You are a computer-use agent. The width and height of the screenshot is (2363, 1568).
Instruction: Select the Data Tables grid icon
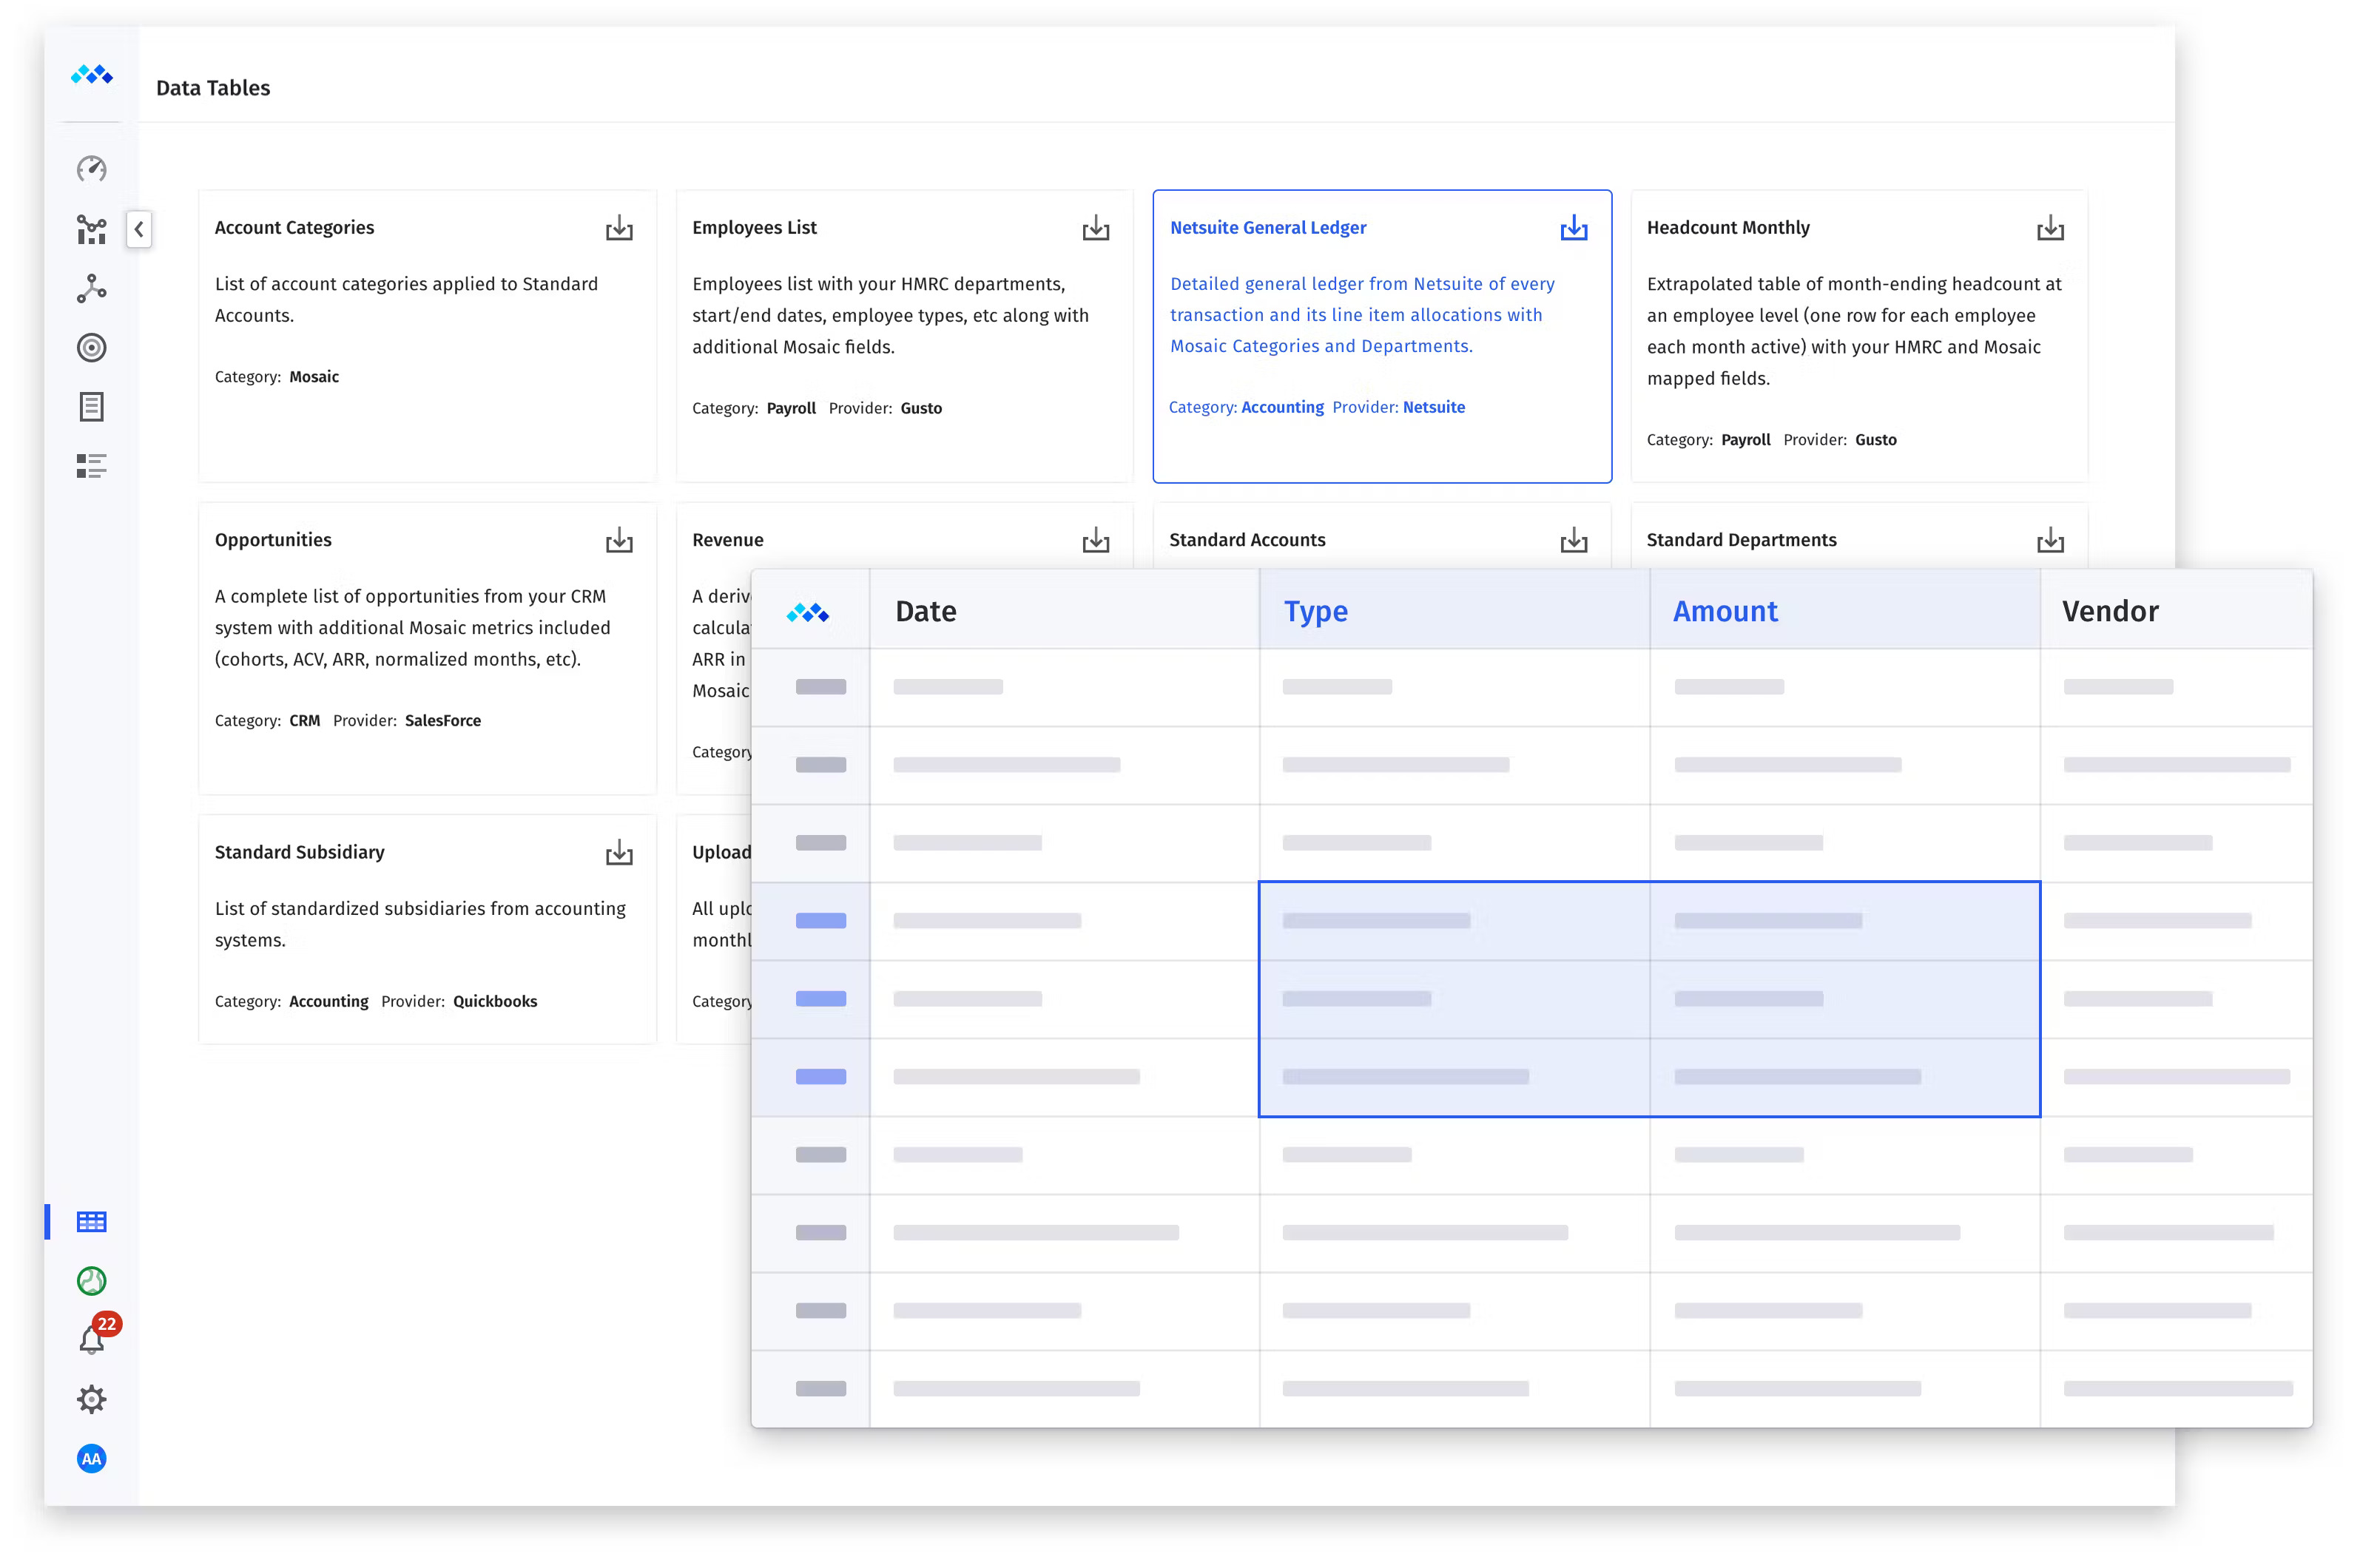91,1222
